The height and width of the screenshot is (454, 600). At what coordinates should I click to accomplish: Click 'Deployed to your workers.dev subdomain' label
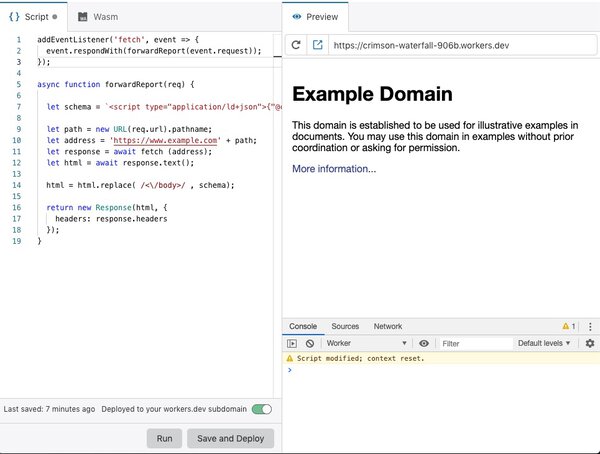174,409
